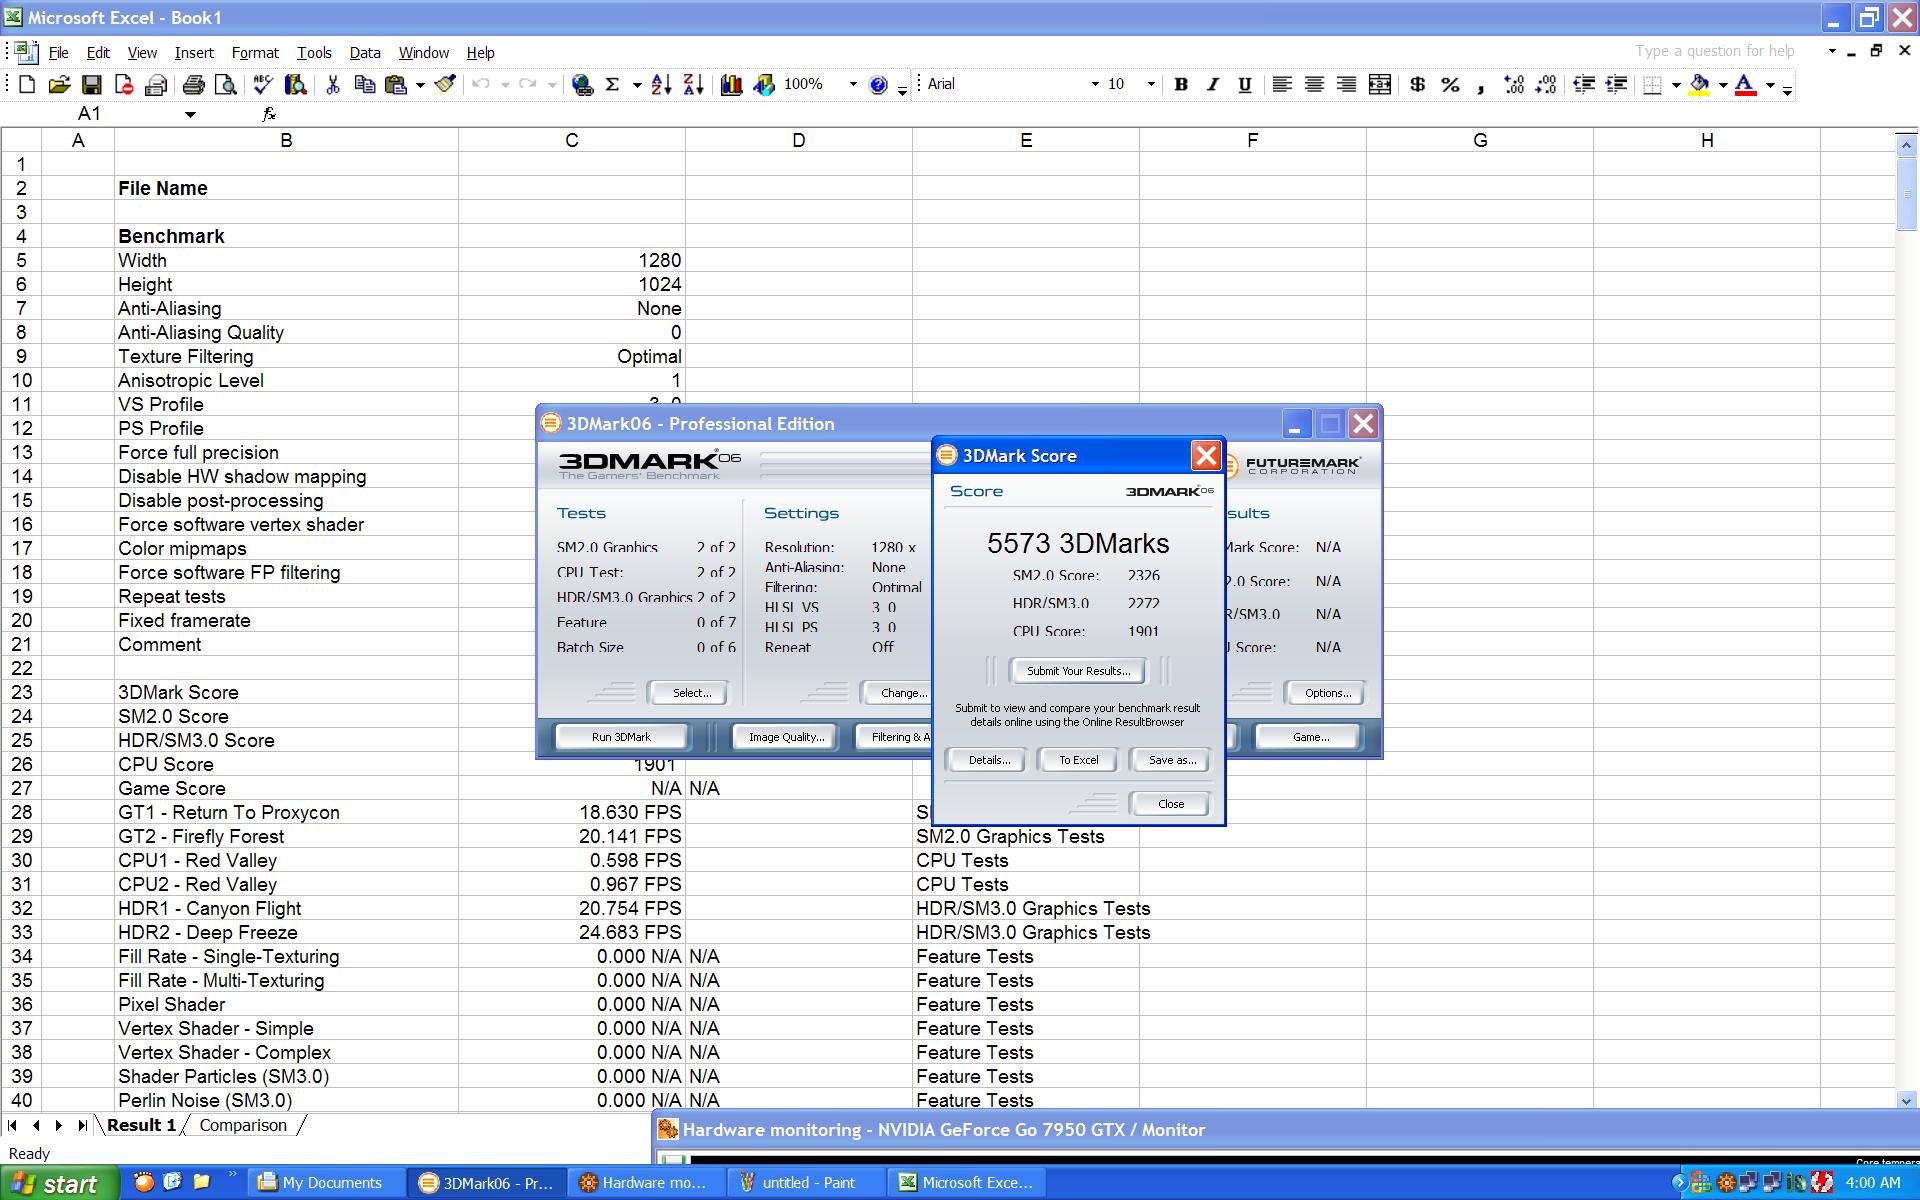This screenshot has height=1200, width=1920.
Task: Click the AutoSum sigma icon
Action: click(613, 85)
